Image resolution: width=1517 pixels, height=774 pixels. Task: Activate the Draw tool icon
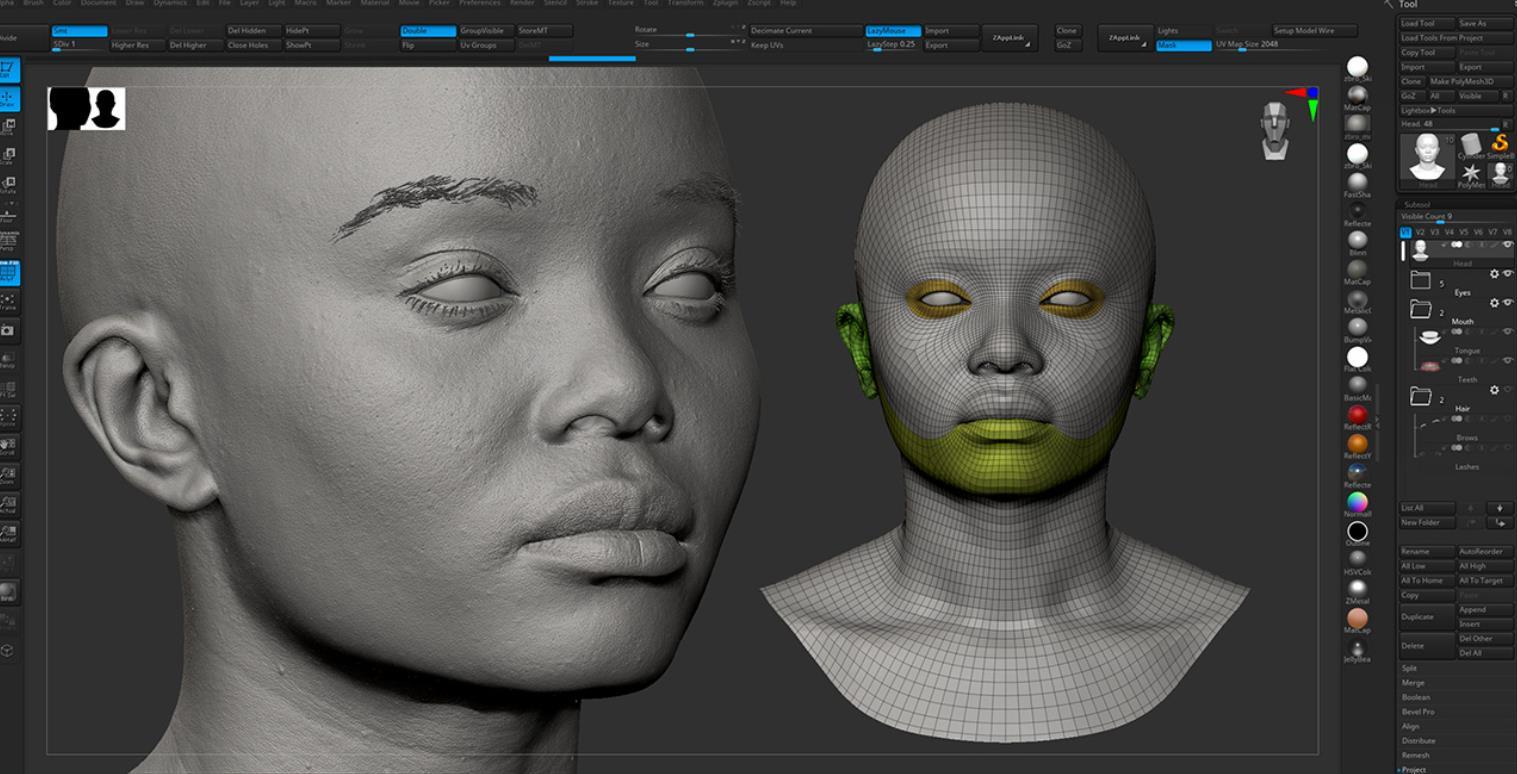(8, 99)
